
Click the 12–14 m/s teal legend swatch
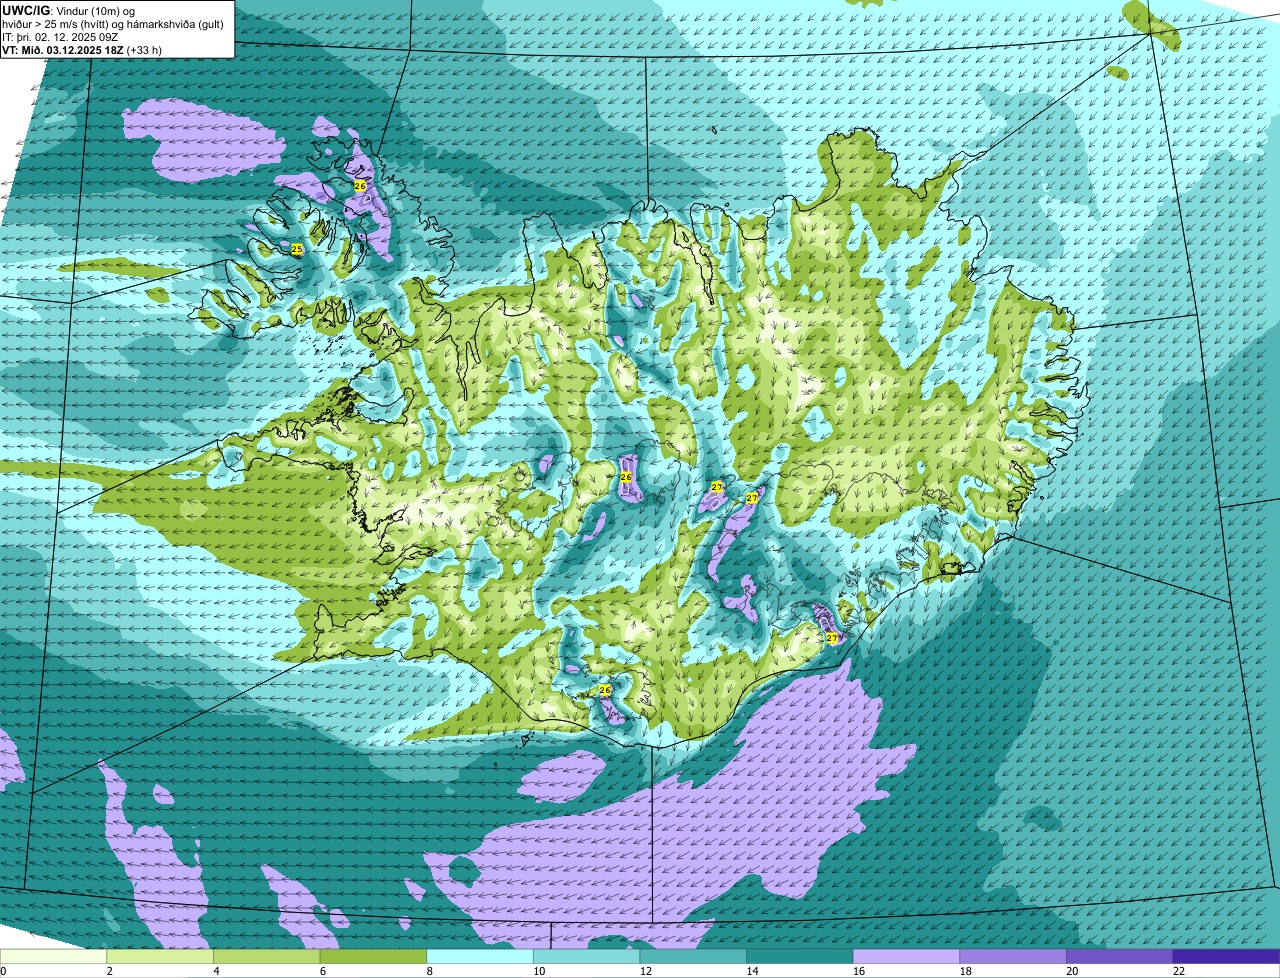693,956
